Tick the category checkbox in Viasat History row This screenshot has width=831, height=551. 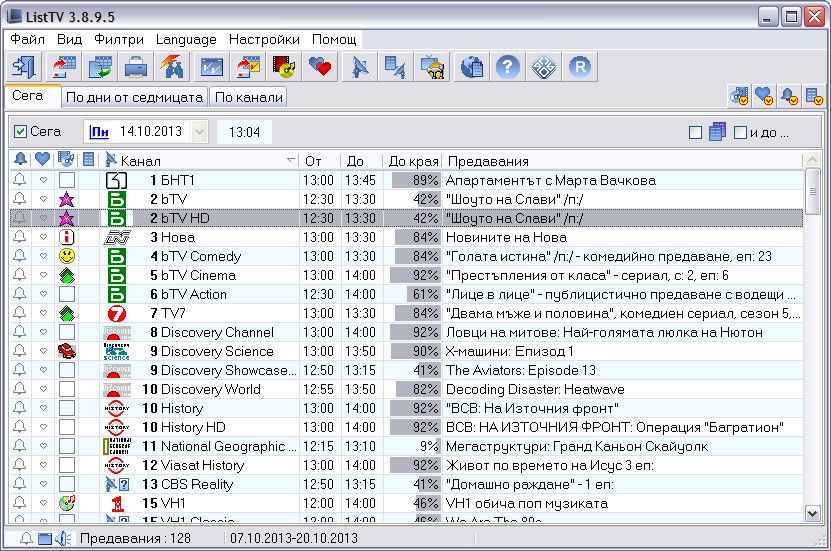[67, 465]
